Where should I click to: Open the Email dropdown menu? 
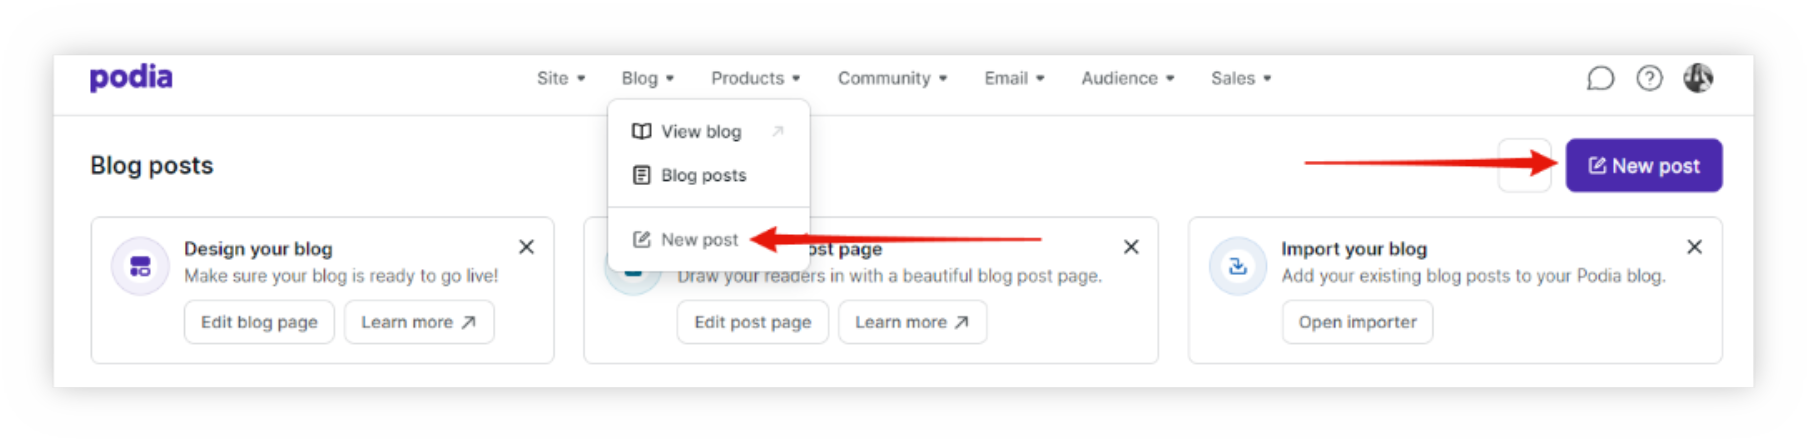click(x=1013, y=78)
